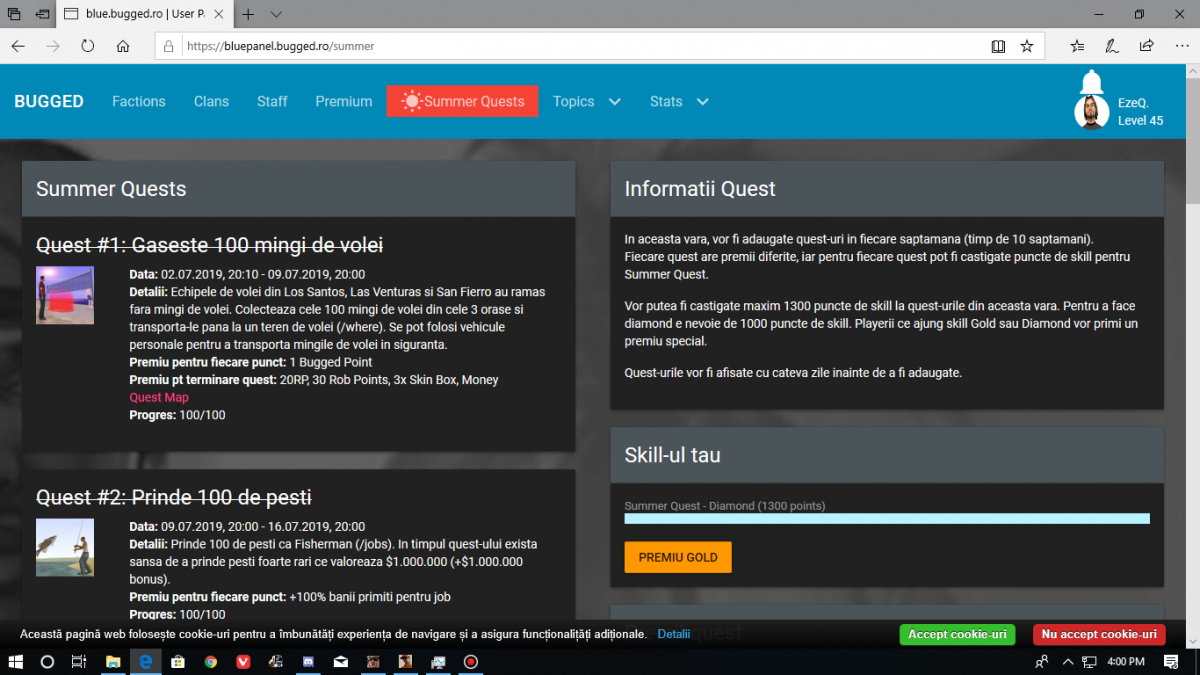The height and width of the screenshot is (675, 1200).
Task: Open the EzeQ. profile avatar
Action: coord(1091,112)
